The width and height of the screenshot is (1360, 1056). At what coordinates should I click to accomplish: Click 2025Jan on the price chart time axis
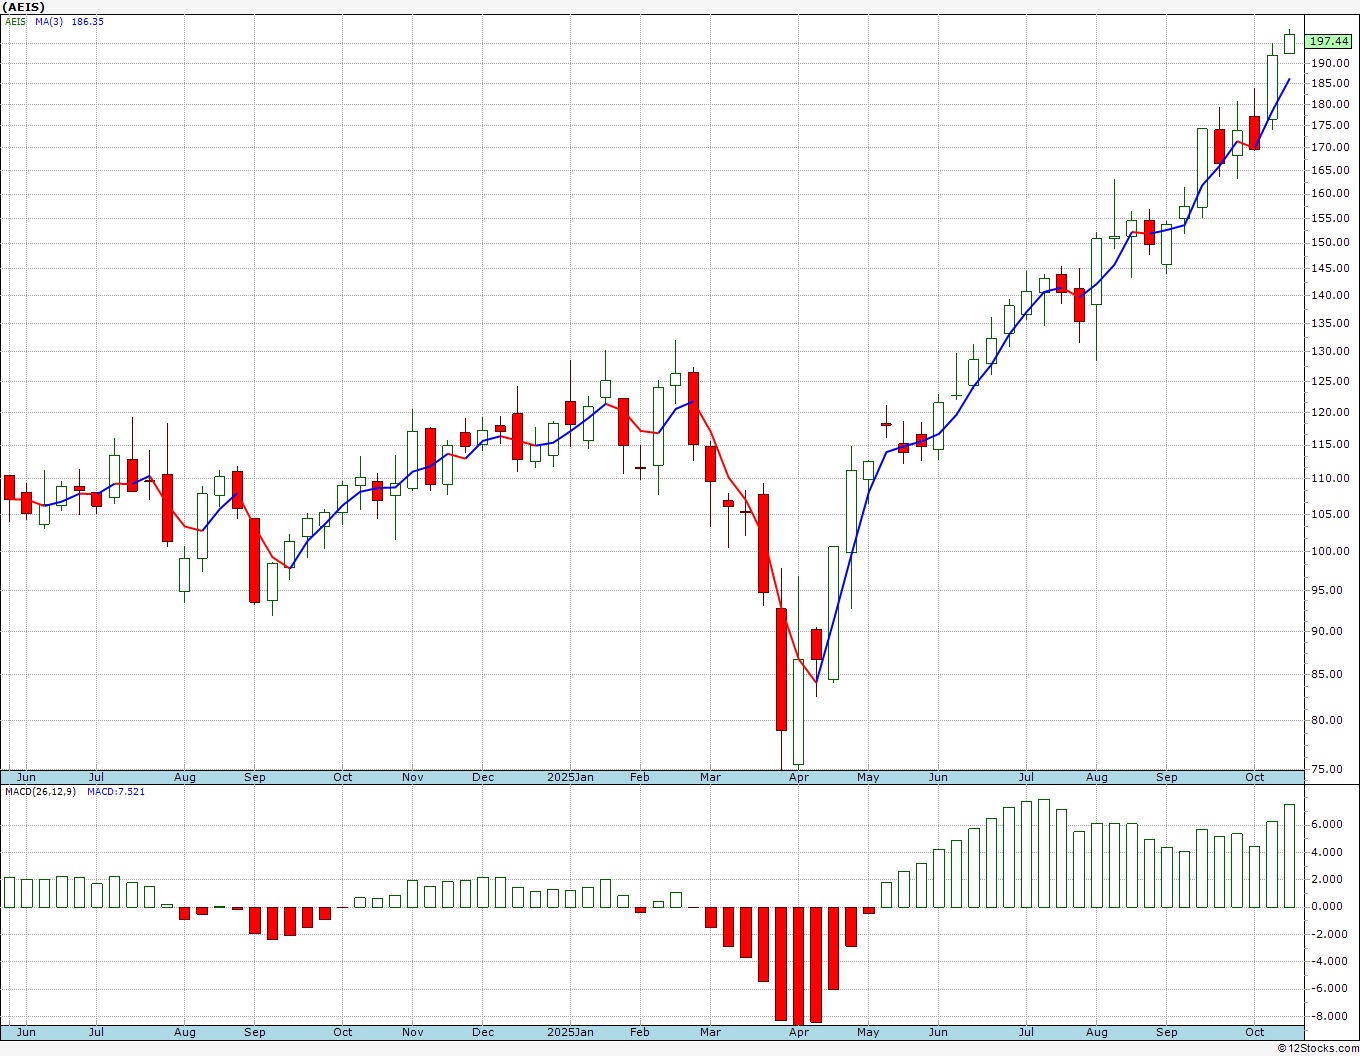[x=571, y=777]
